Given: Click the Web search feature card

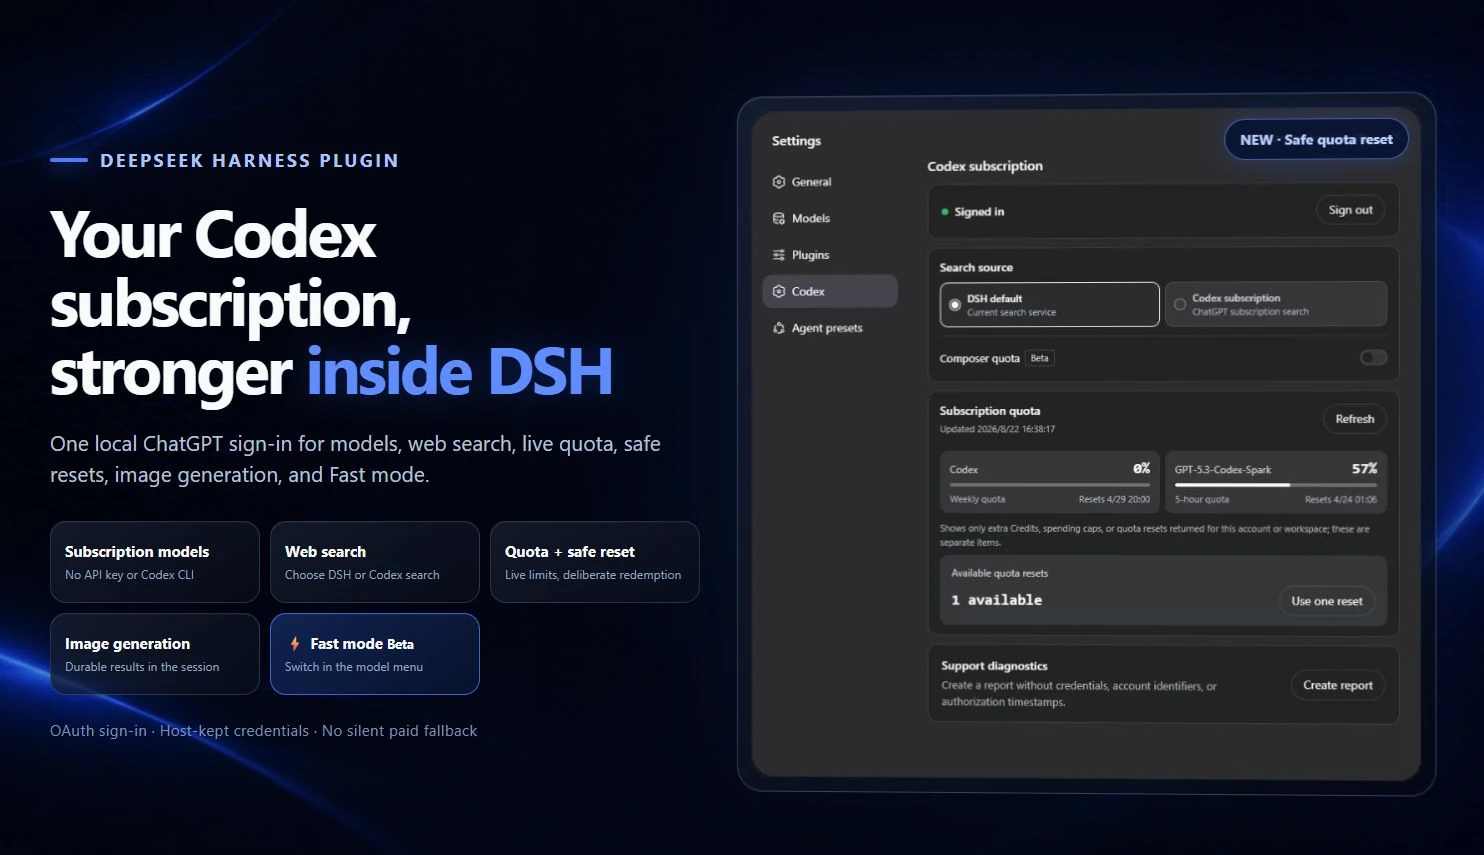Looking at the screenshot, I should point(375,562).
